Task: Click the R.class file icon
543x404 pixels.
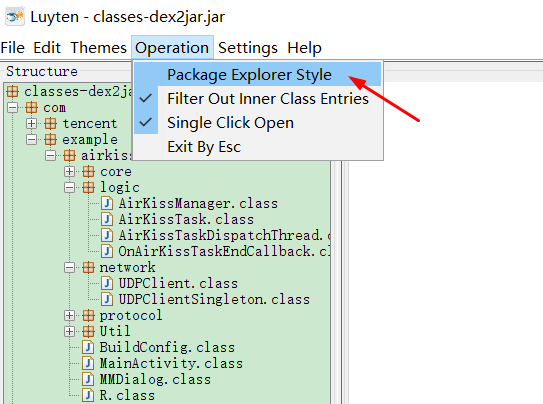Action: point(88,395)
